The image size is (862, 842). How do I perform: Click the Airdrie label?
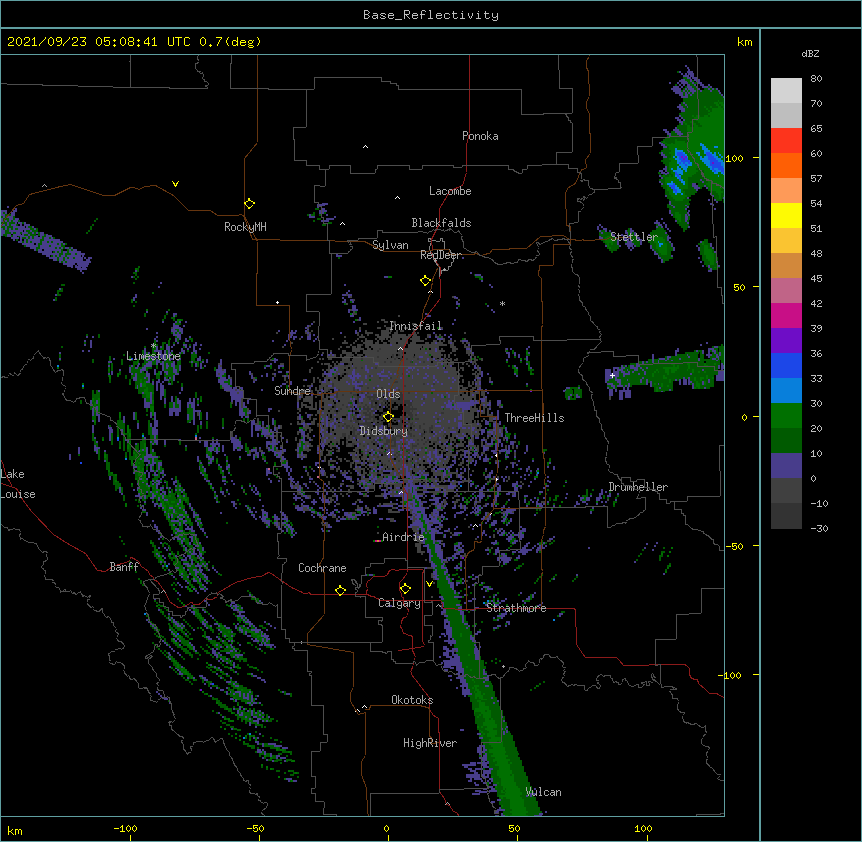pyautogui.click(x=403, y=537)
